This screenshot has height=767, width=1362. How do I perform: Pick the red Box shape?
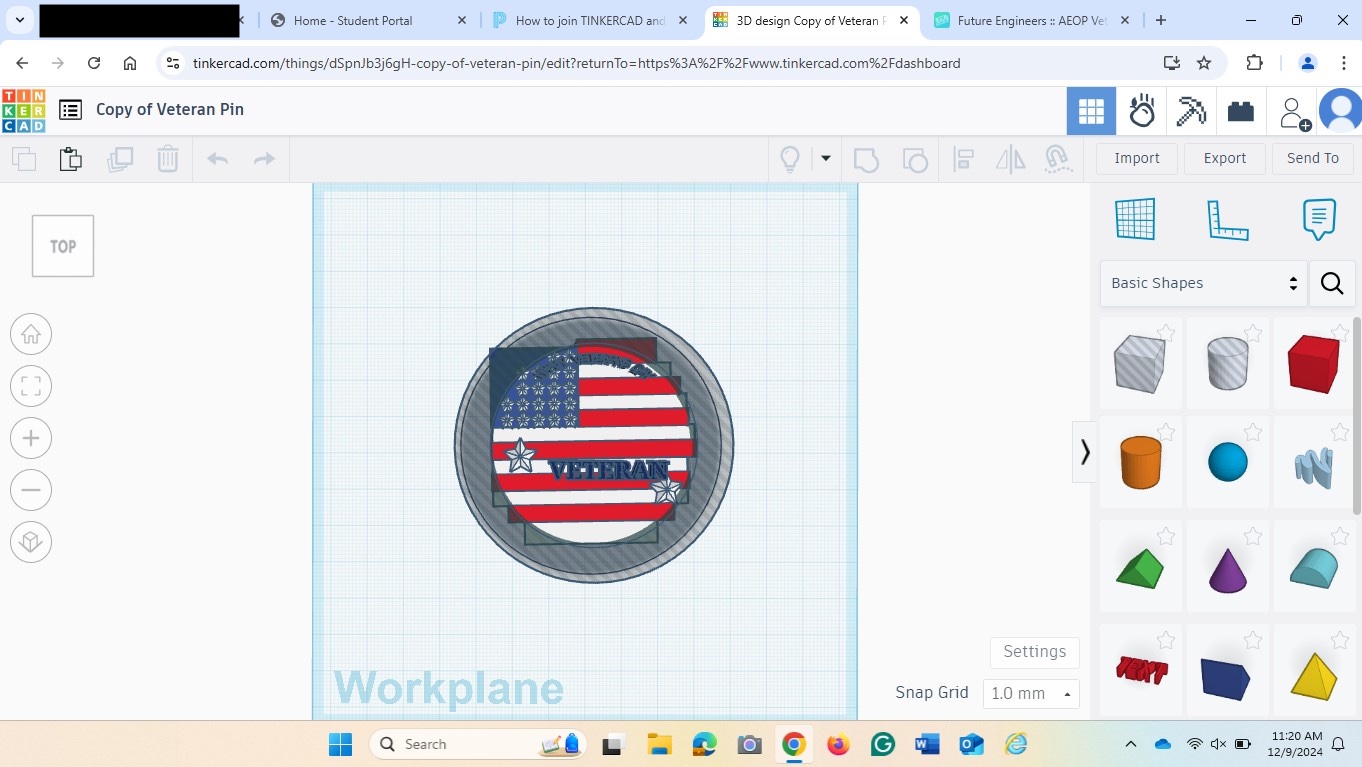point(1314,364)
